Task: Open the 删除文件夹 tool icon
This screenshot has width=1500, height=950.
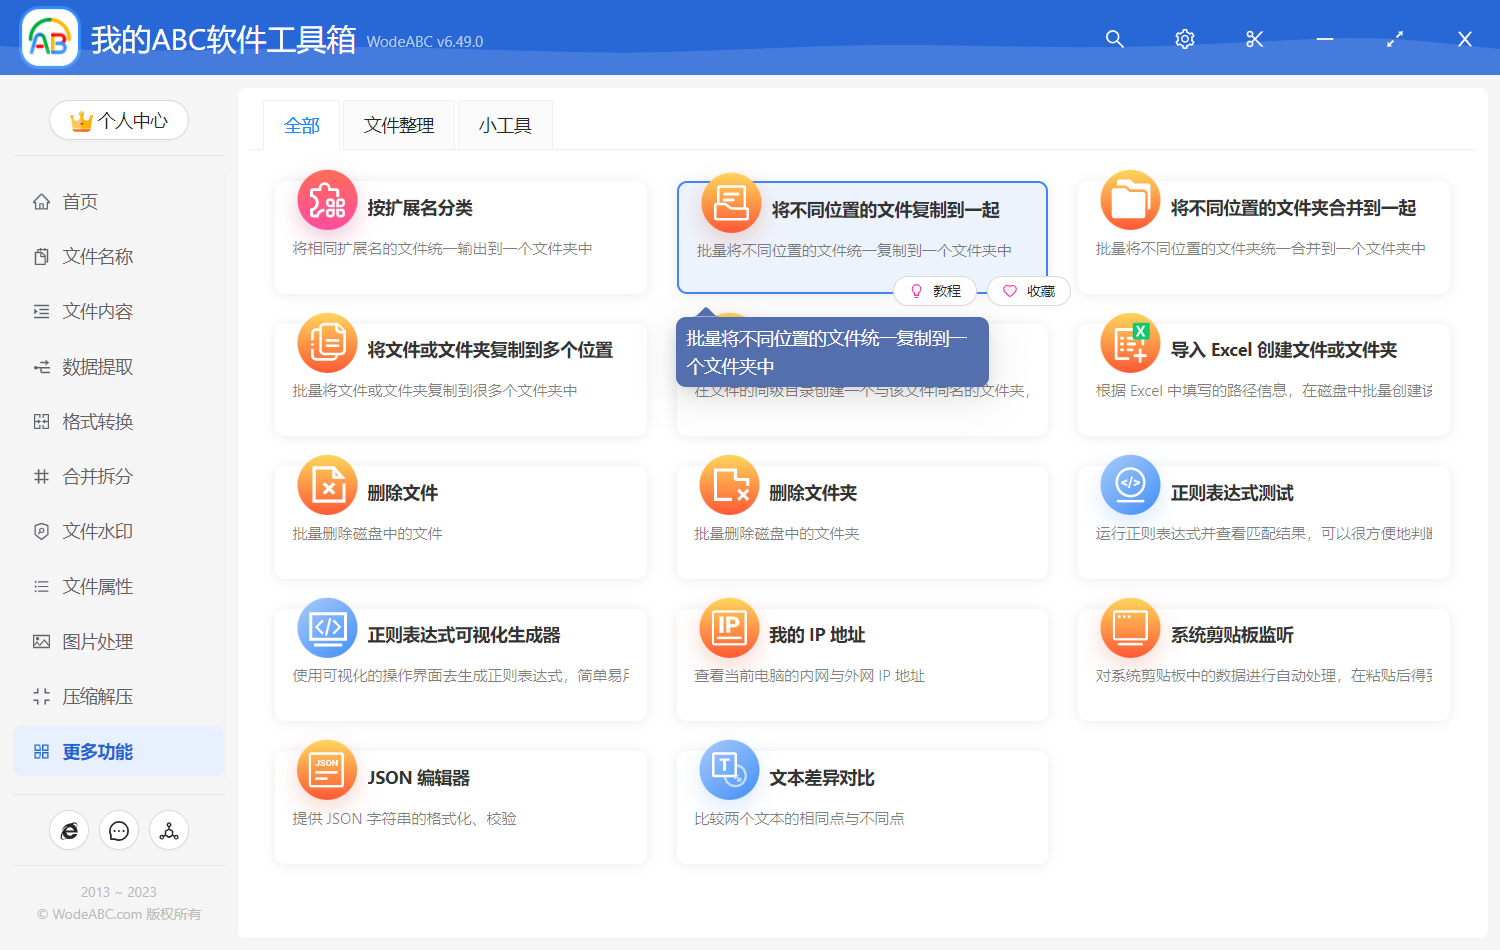Action: pos(729,485)
